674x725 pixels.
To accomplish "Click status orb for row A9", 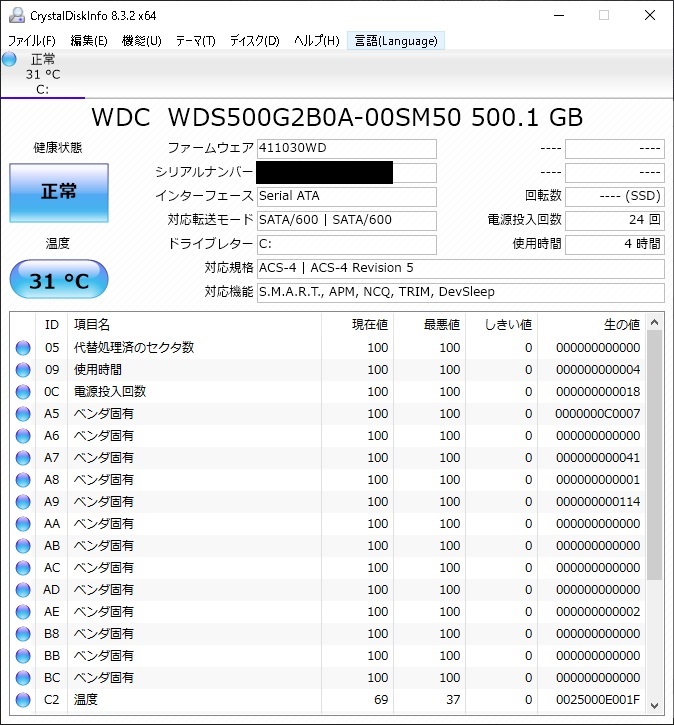I will pyautogui.click(x=23, y=502).
